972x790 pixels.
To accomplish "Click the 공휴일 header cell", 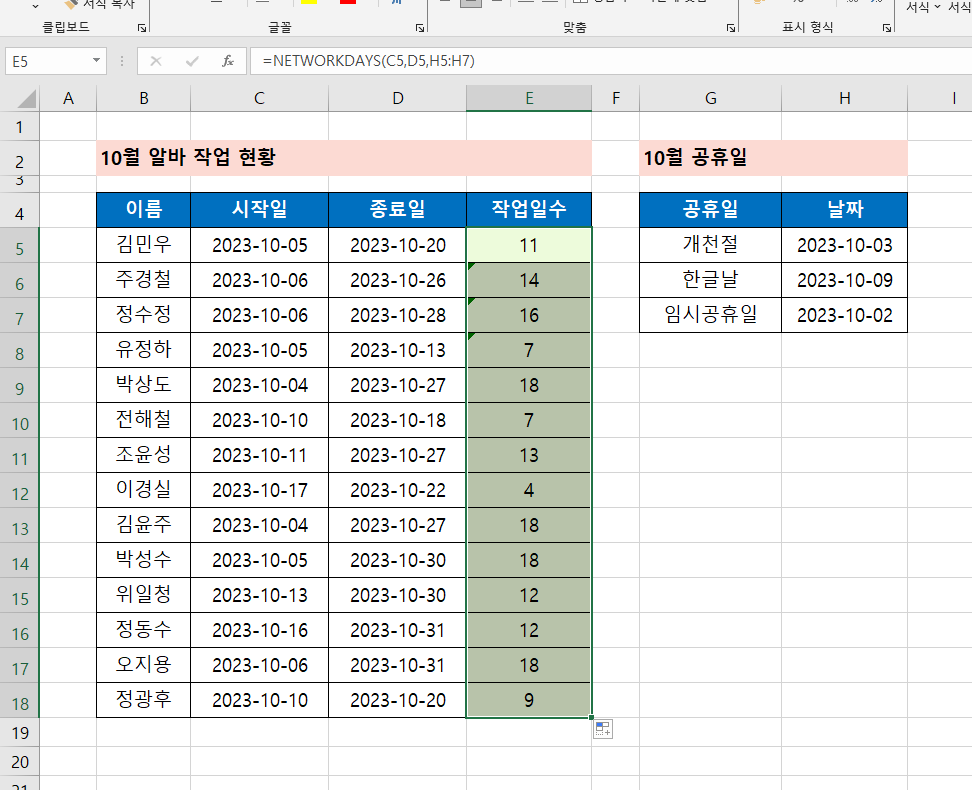I will [710, 210].
